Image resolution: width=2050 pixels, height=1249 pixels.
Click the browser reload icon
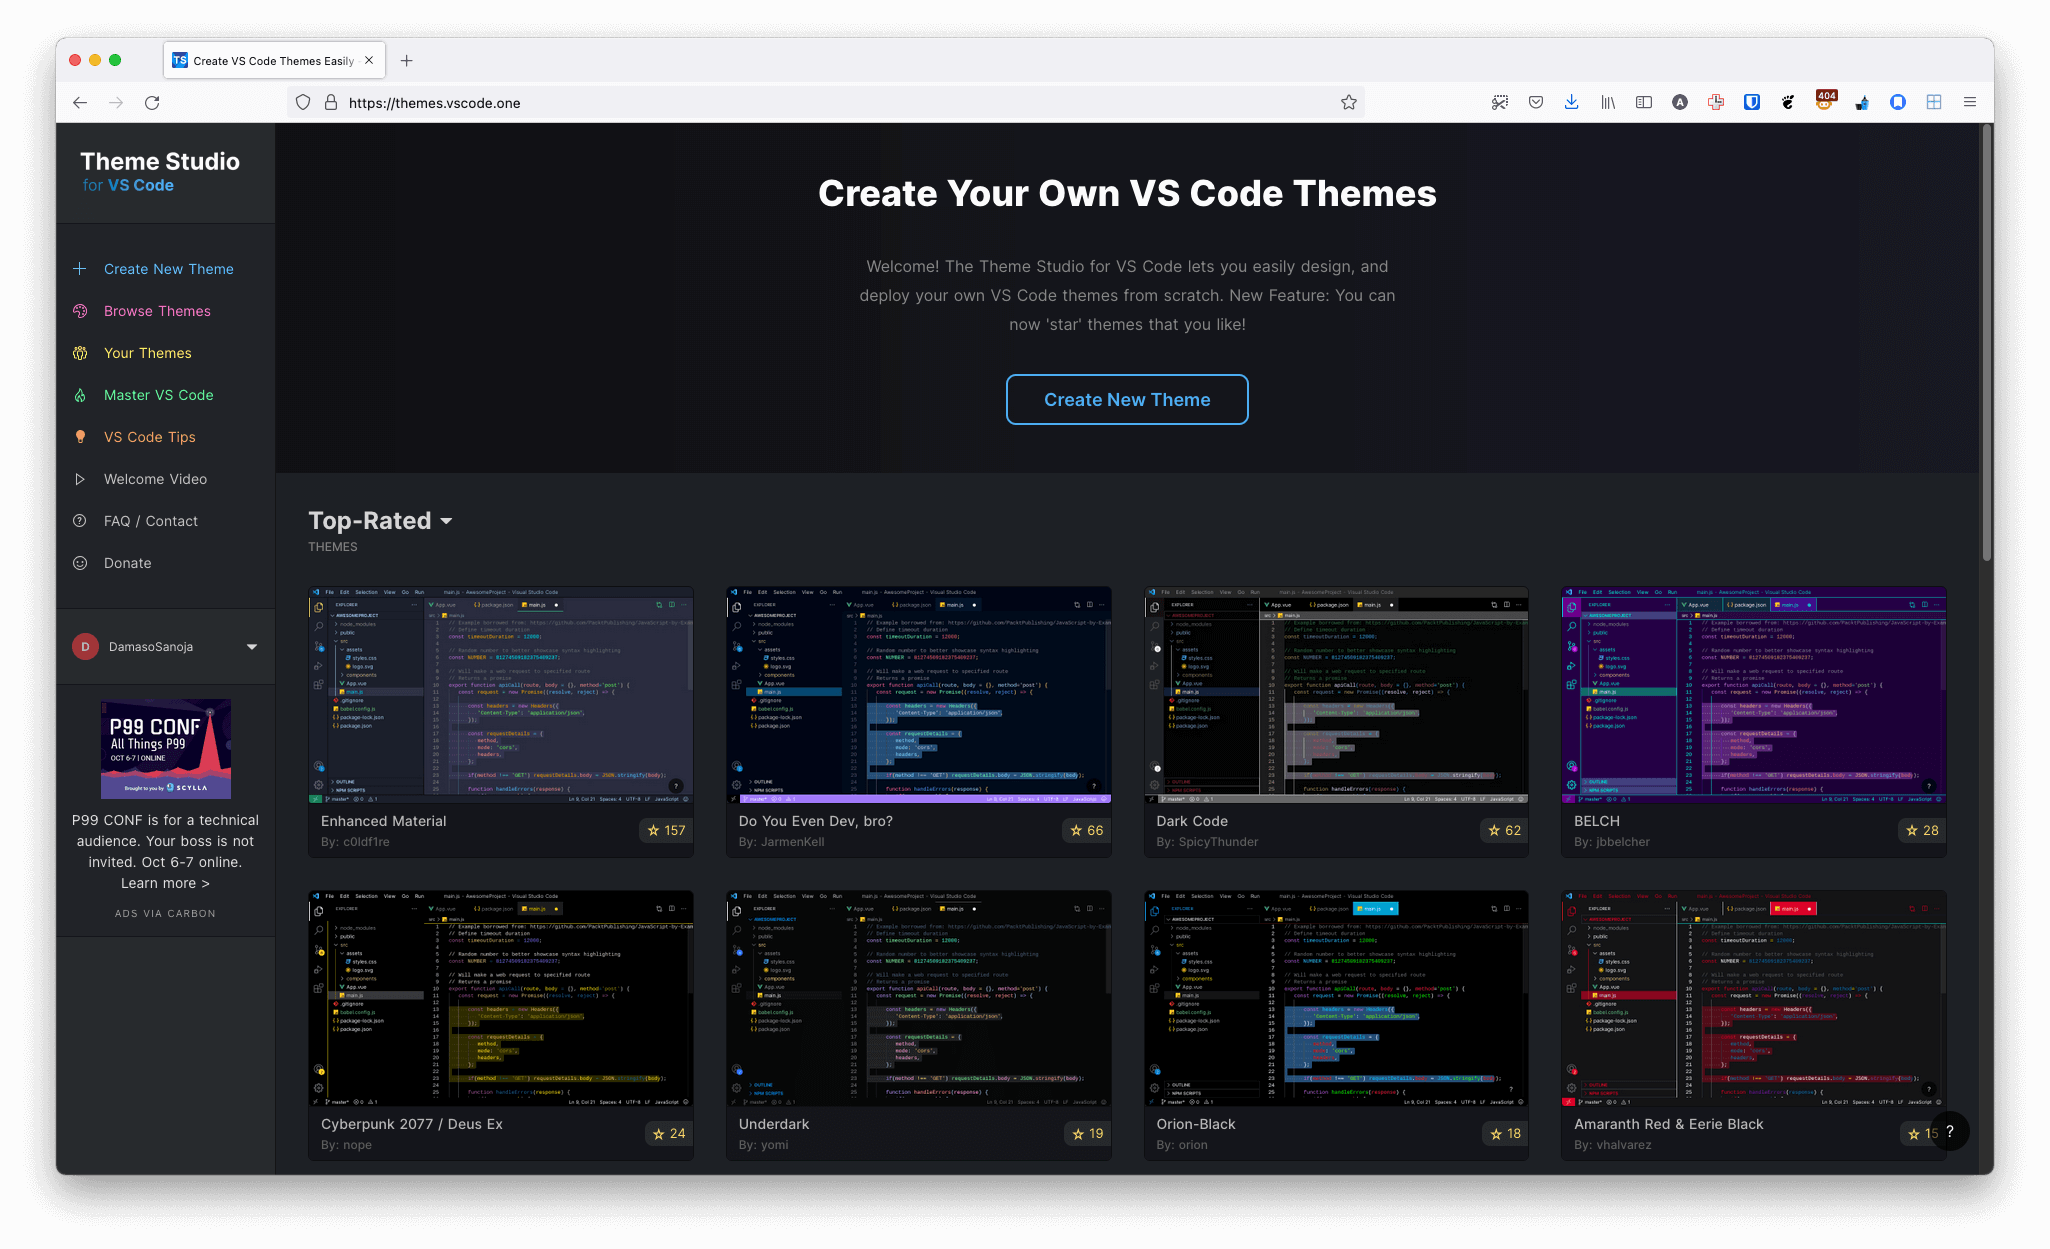152,102
